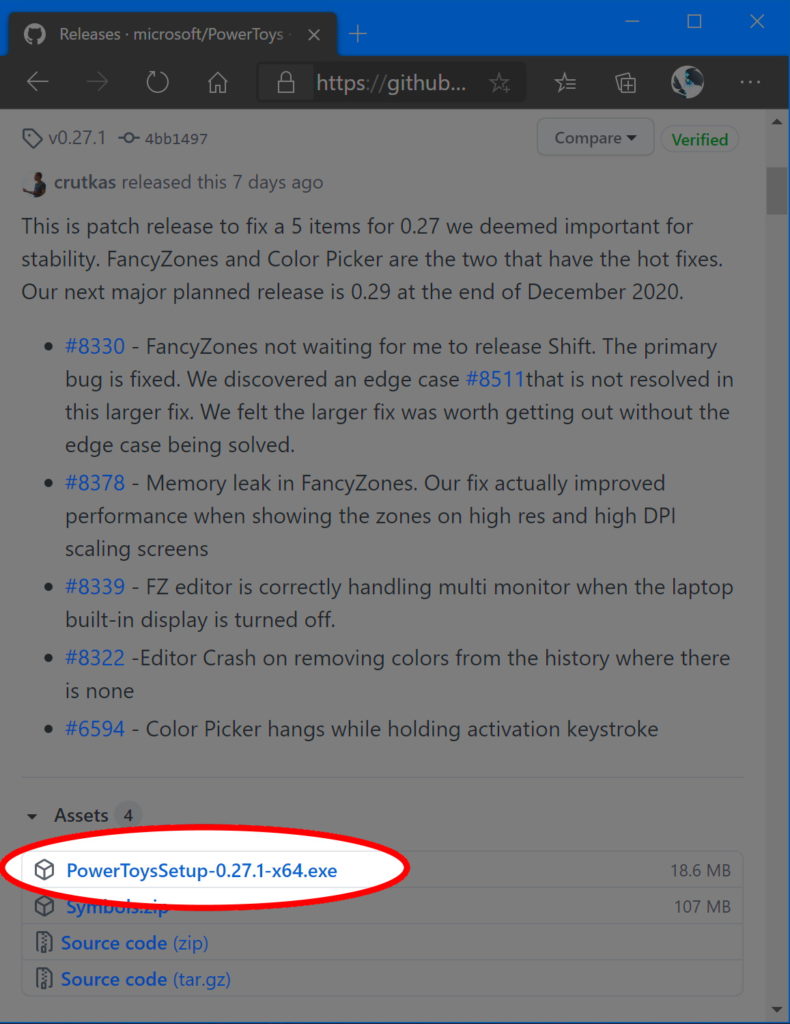
Task: Click the user profile avatar
Action: [687, 82]
